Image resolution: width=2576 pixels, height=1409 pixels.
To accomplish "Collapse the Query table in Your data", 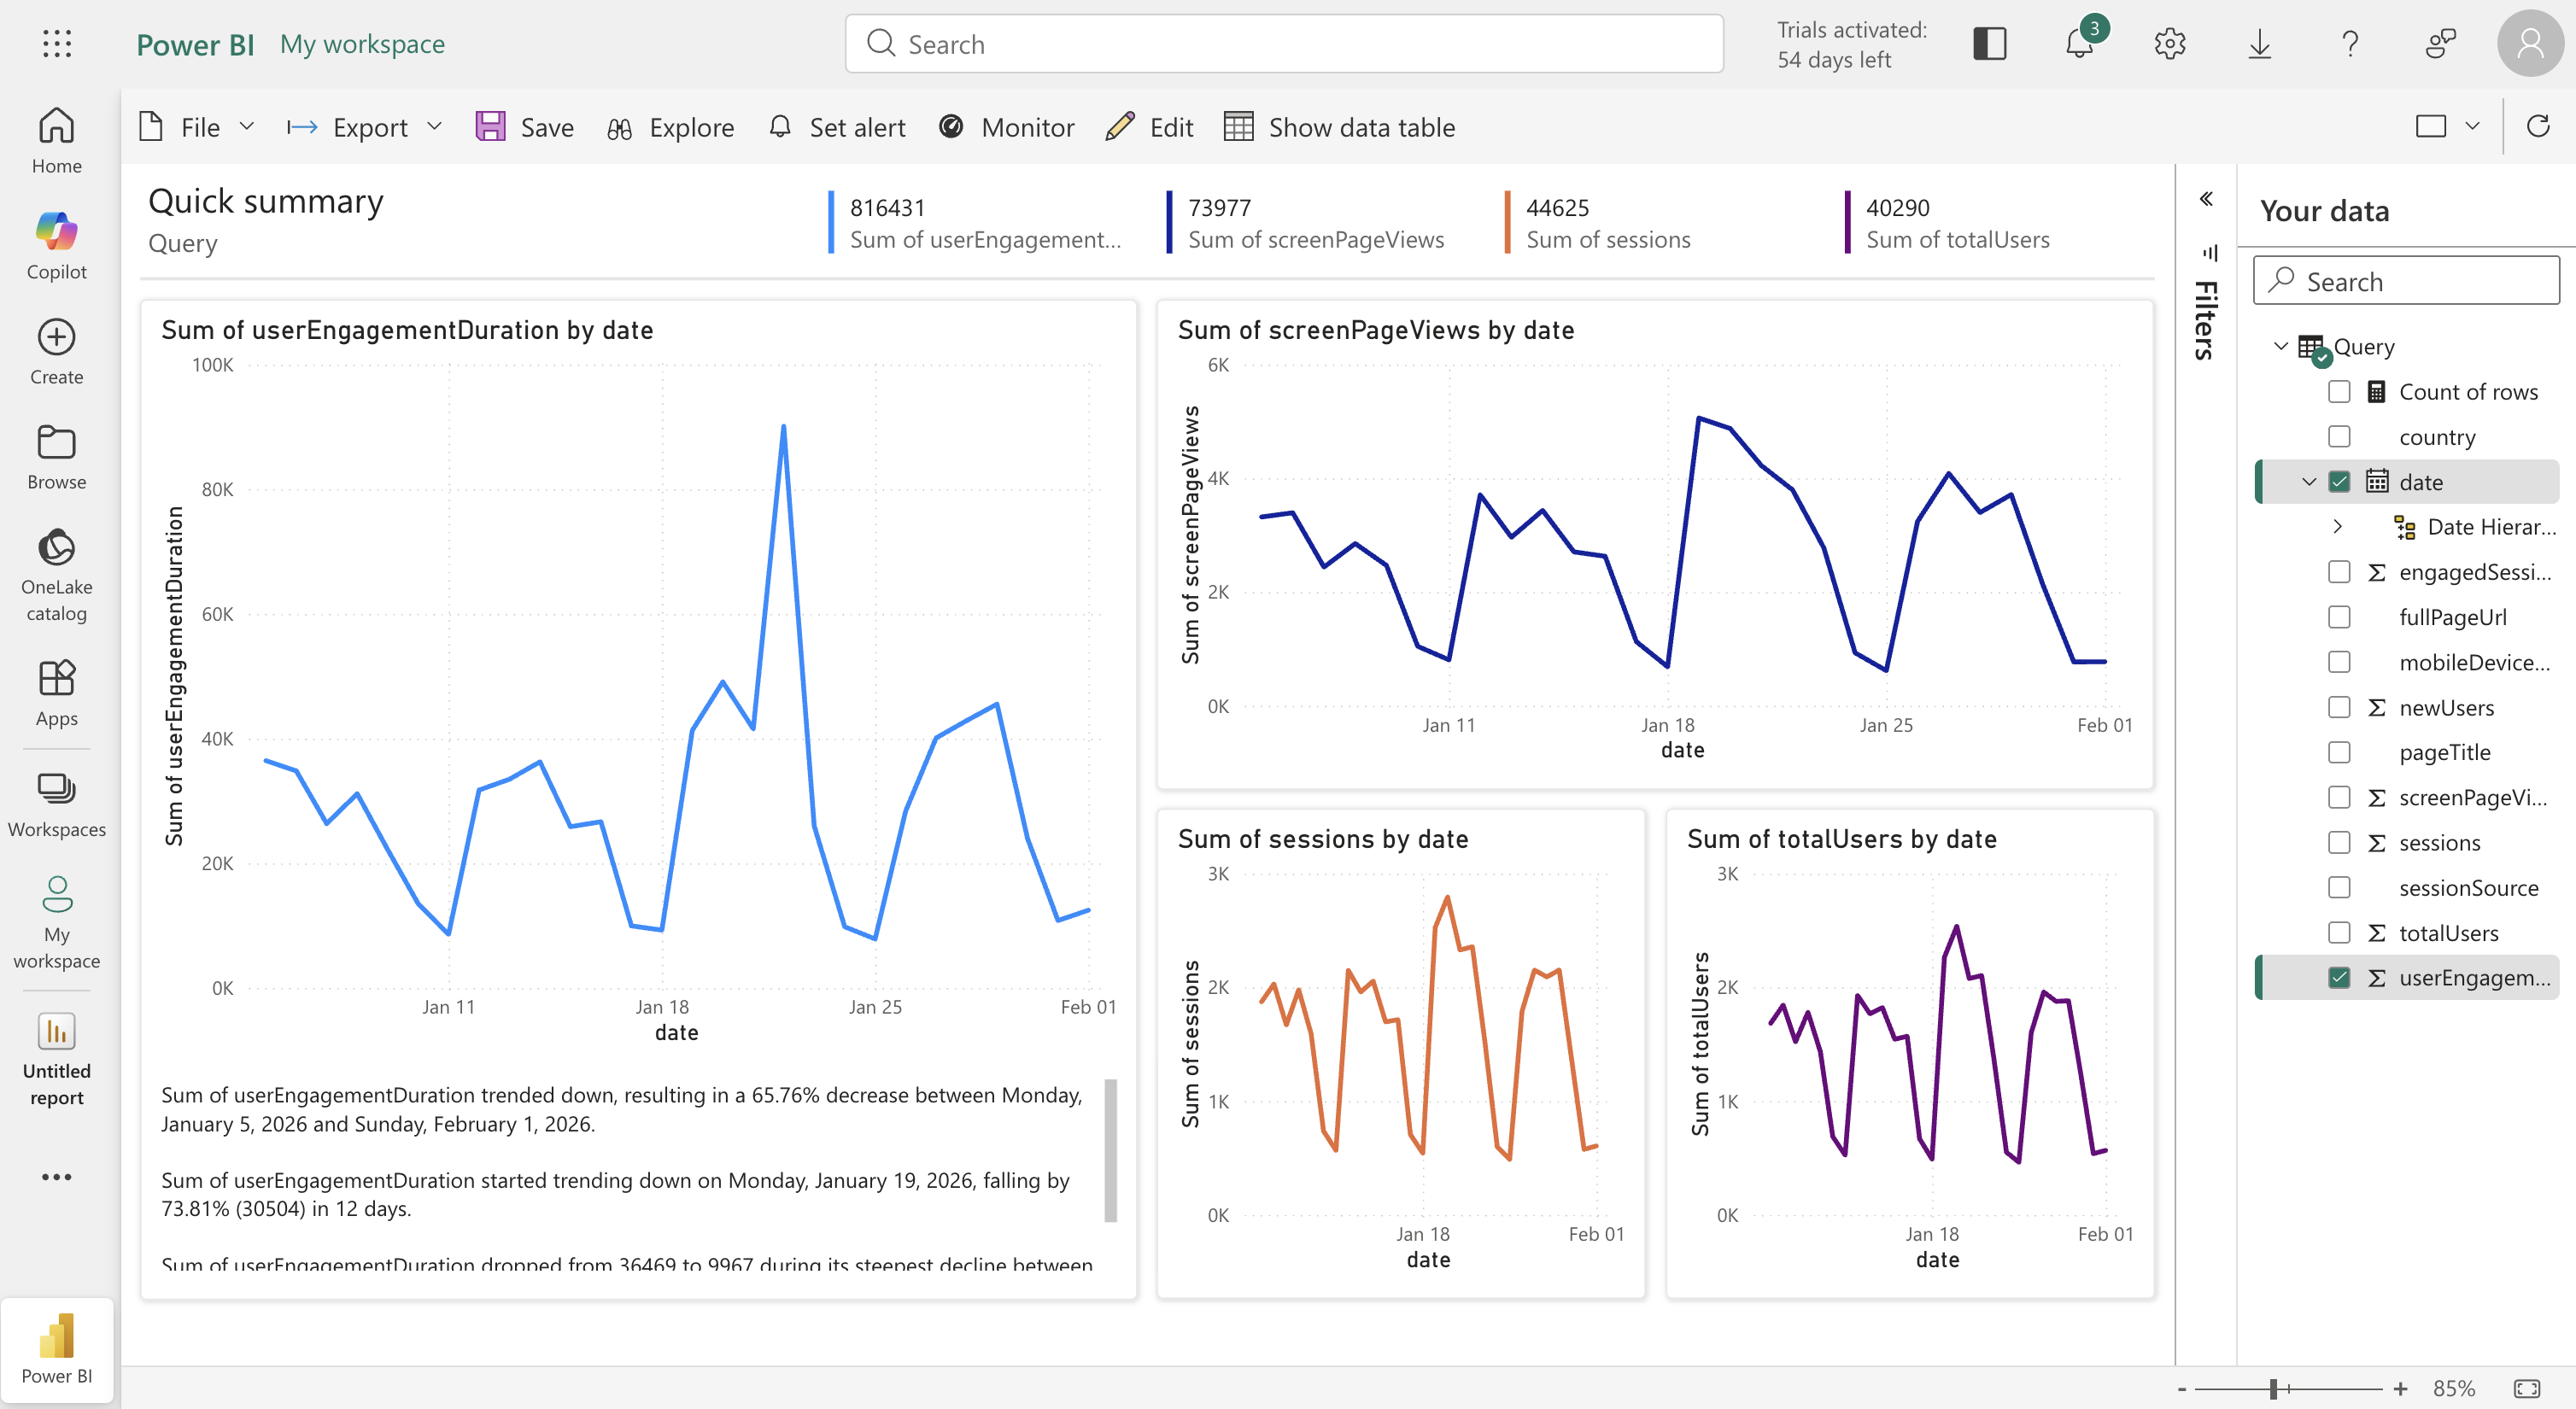I will click(x=2281, y=345).
